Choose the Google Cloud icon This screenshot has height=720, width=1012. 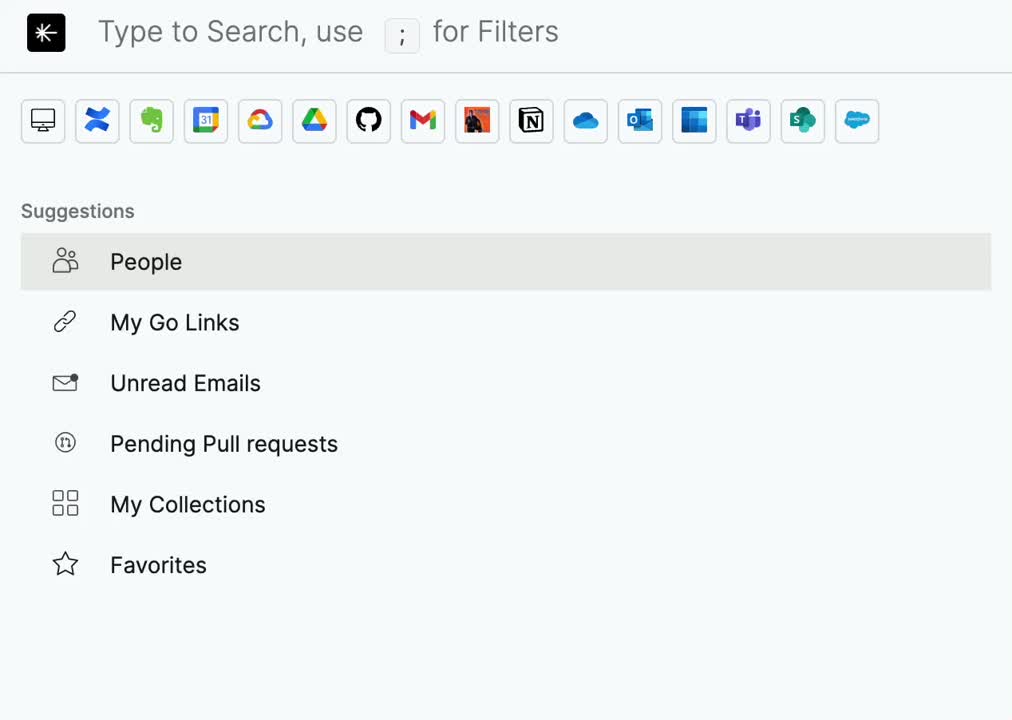(x=260, y=121)
